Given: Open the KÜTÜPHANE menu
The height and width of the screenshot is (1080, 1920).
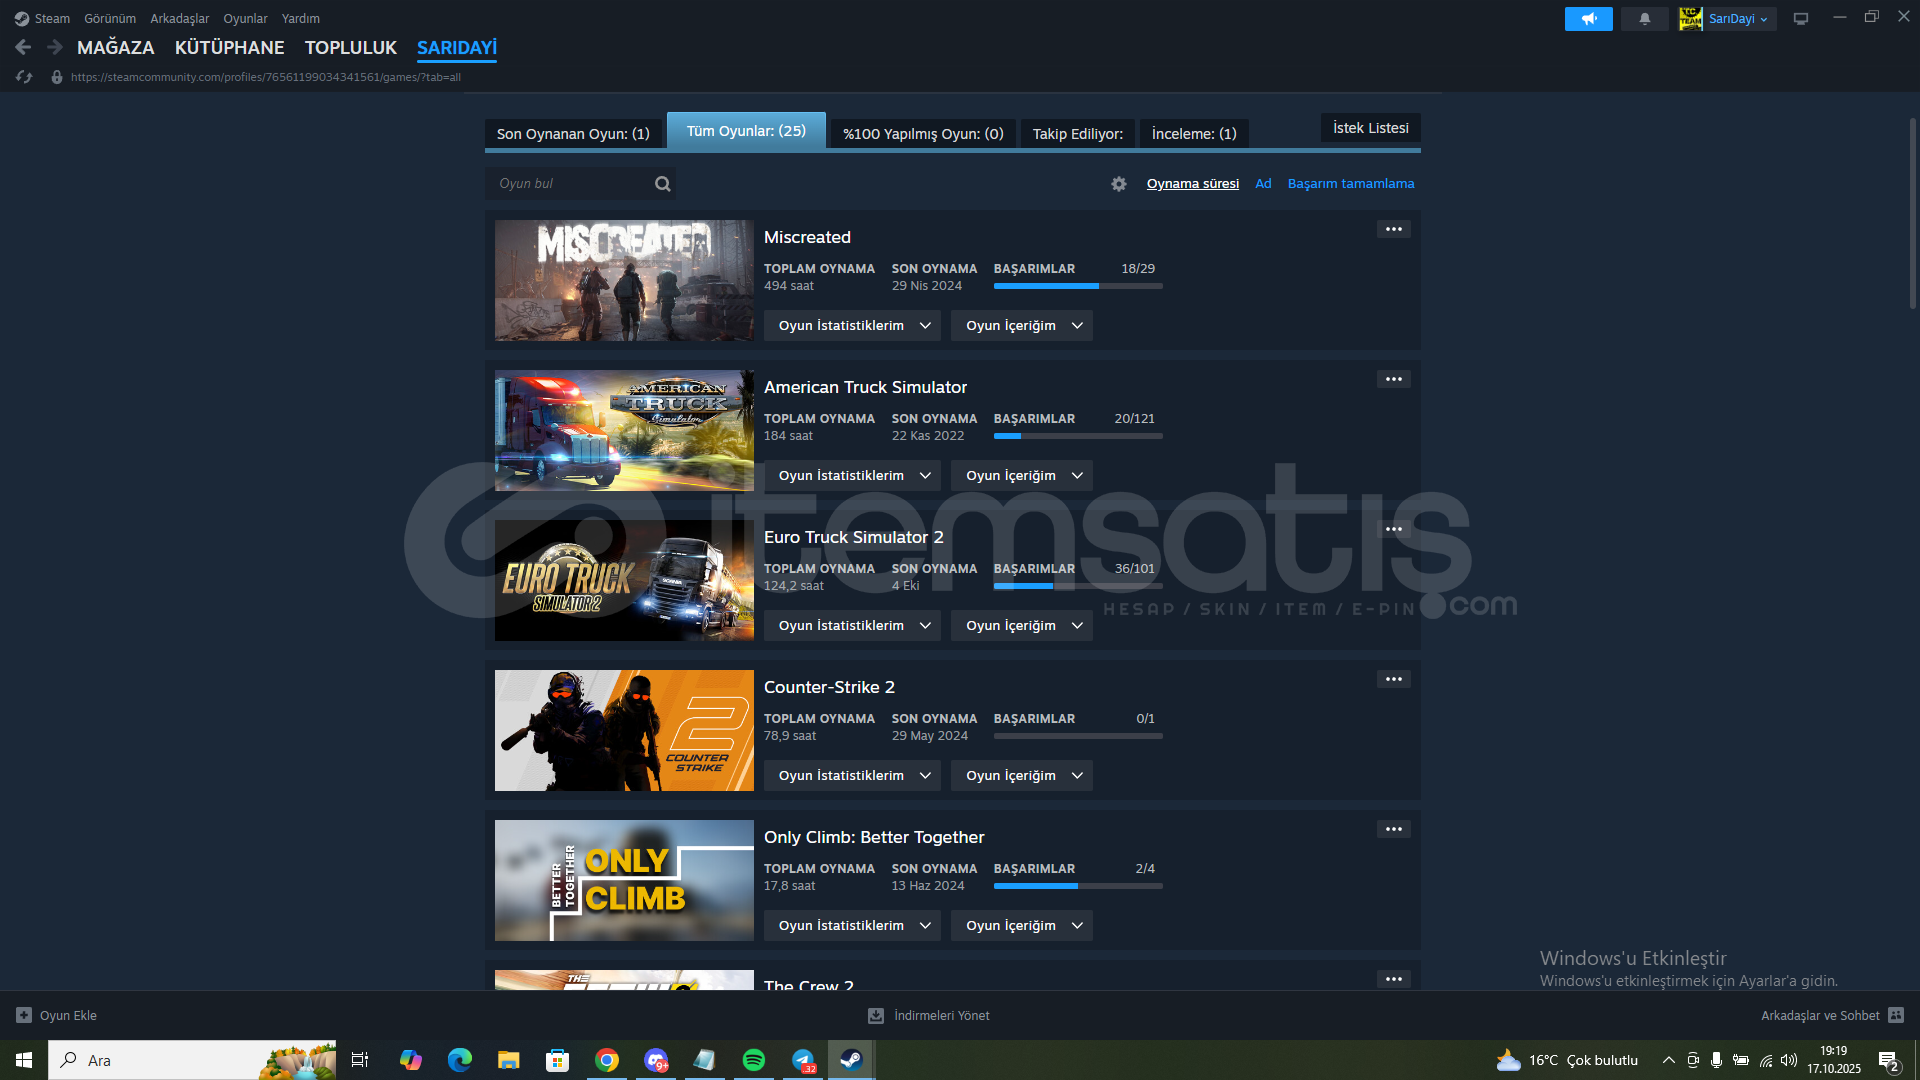Looking at the screenshot, I should [229, 47].
